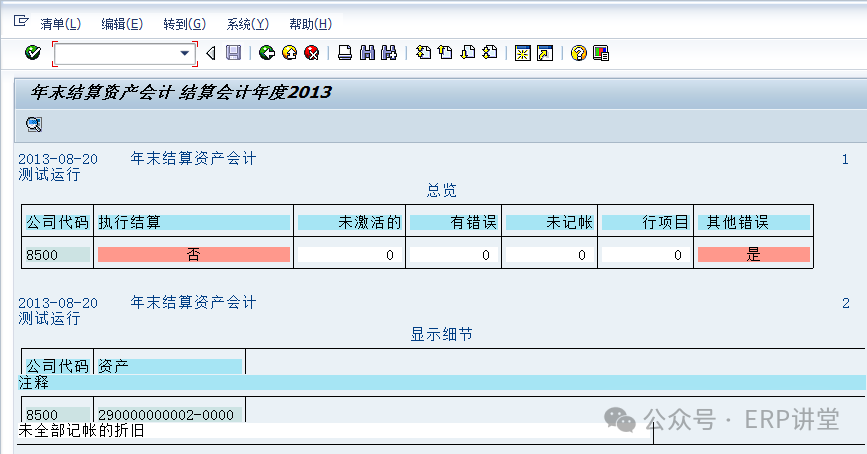Collapse command field with triangle arrow
The width and height of the screenshot is (867, 454).
point(211,53)
